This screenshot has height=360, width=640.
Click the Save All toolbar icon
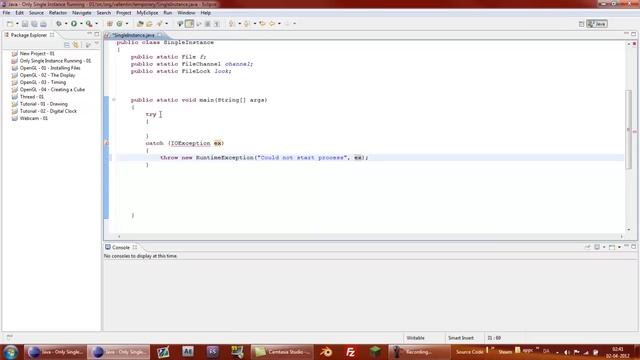pyautogui.click(x=34, y=24)
